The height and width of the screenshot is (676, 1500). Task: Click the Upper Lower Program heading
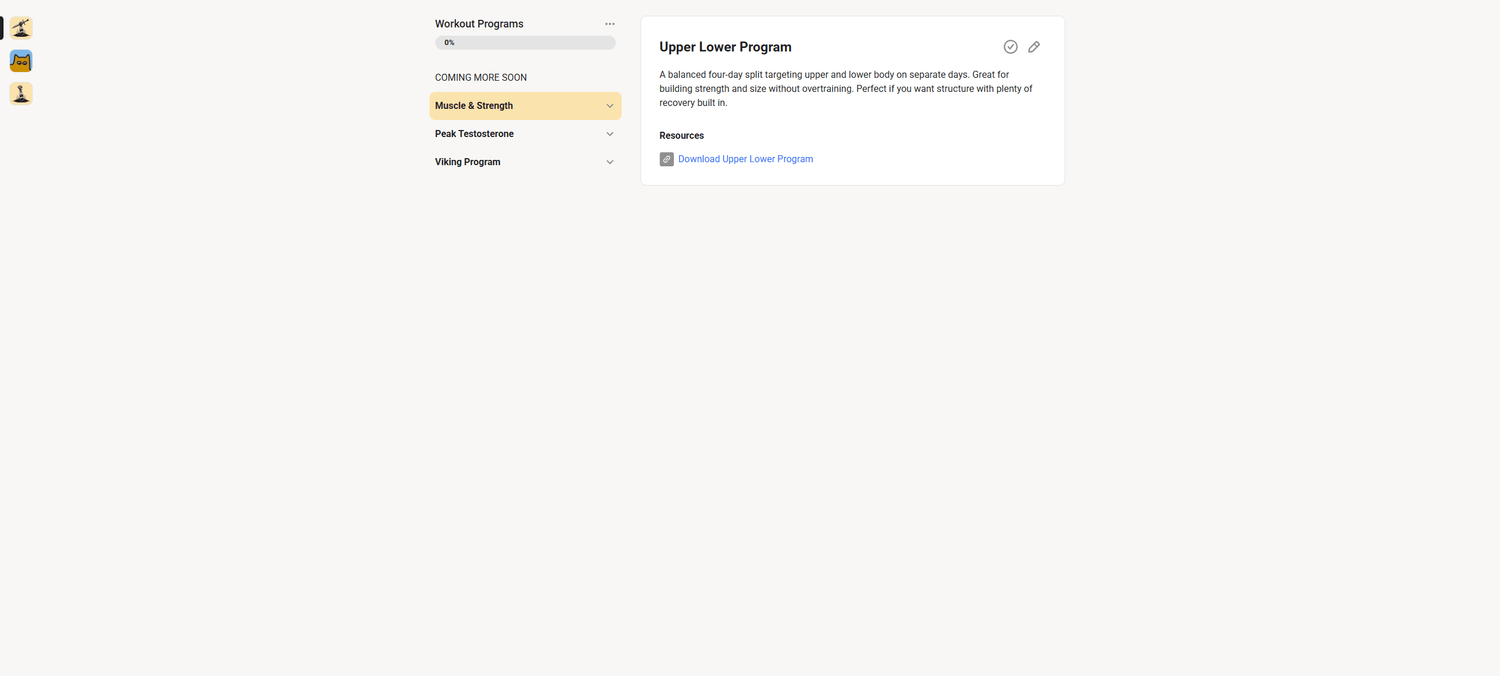point(725,47)
